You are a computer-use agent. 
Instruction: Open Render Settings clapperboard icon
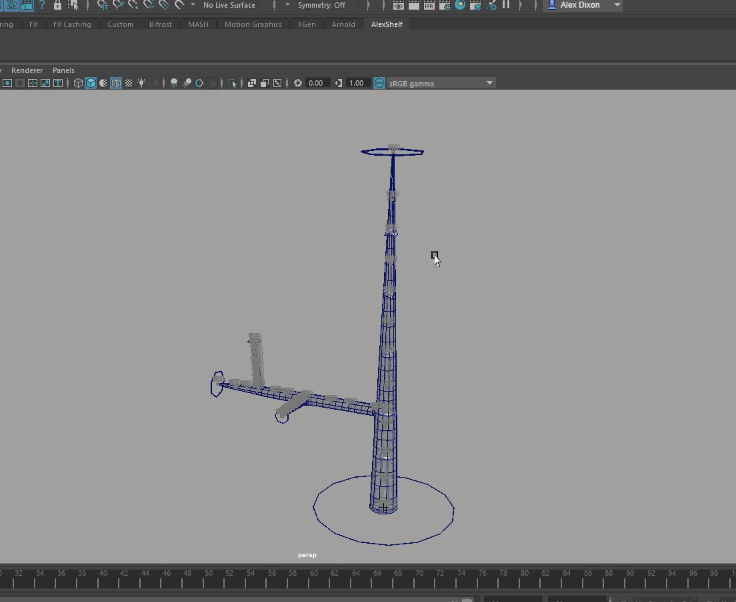point(443,5)
